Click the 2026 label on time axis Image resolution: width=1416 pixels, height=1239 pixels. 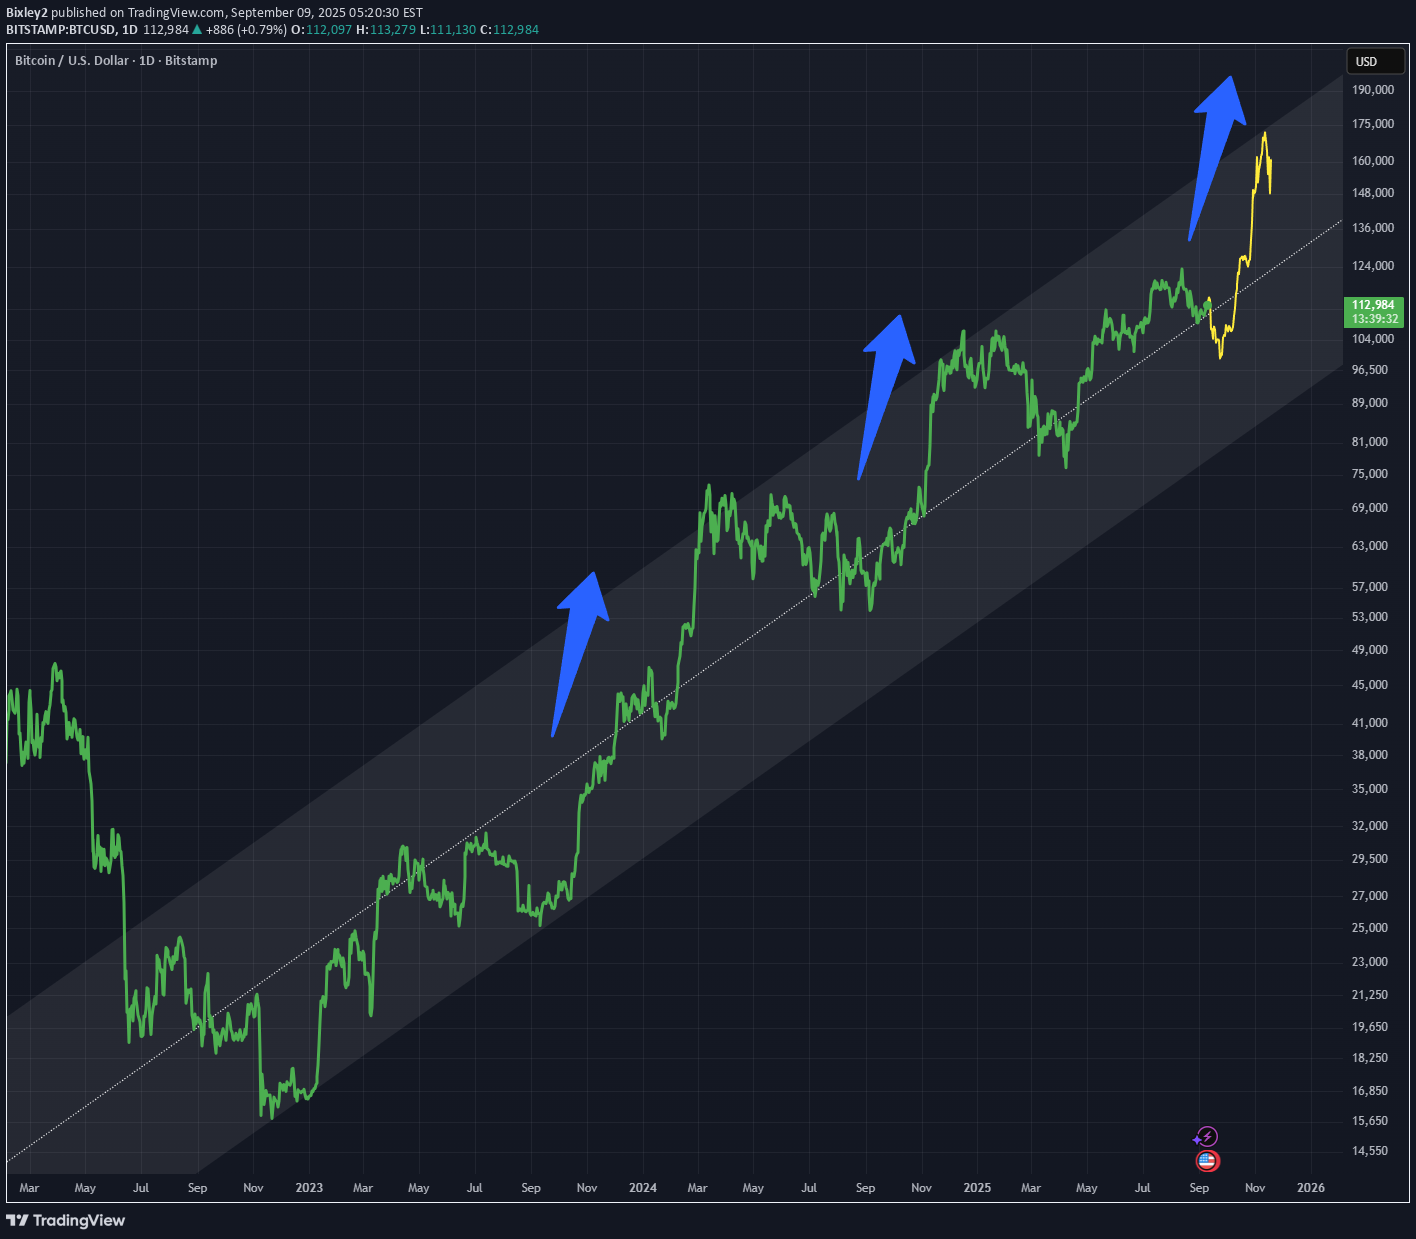[x=1311, y=1188]
